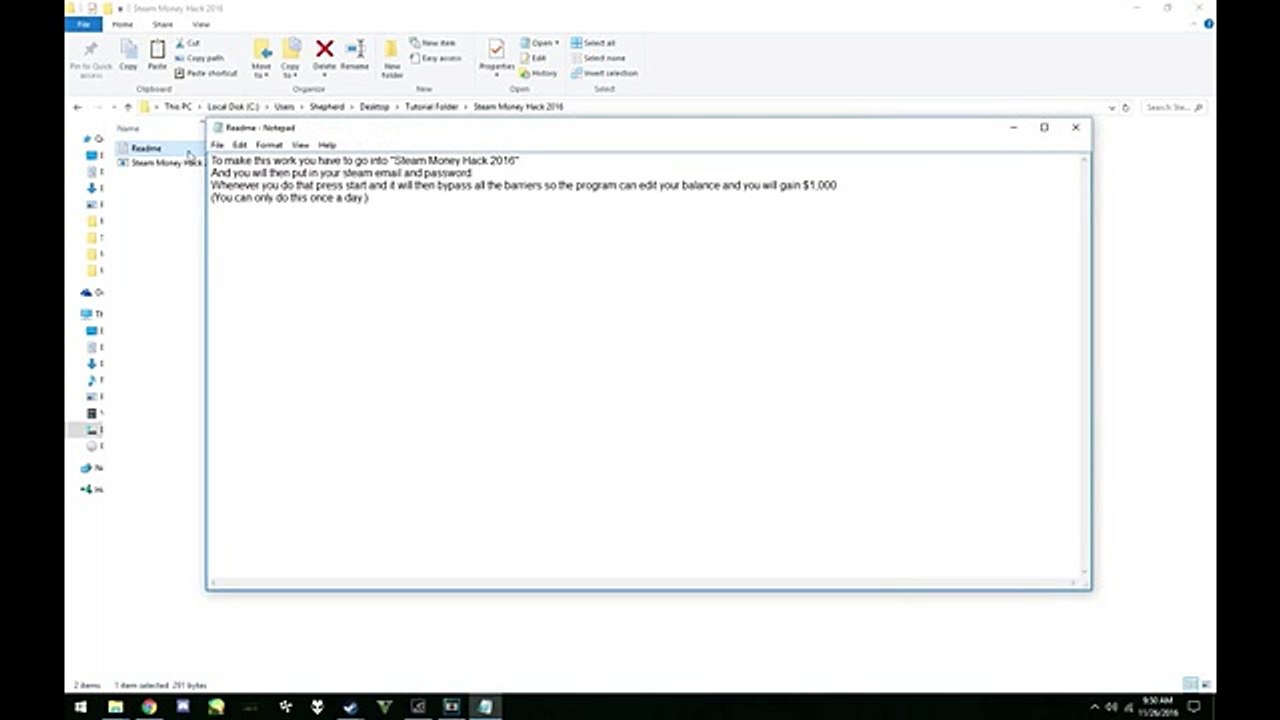Open Google Chrome from the taskbar

point(149,707)
